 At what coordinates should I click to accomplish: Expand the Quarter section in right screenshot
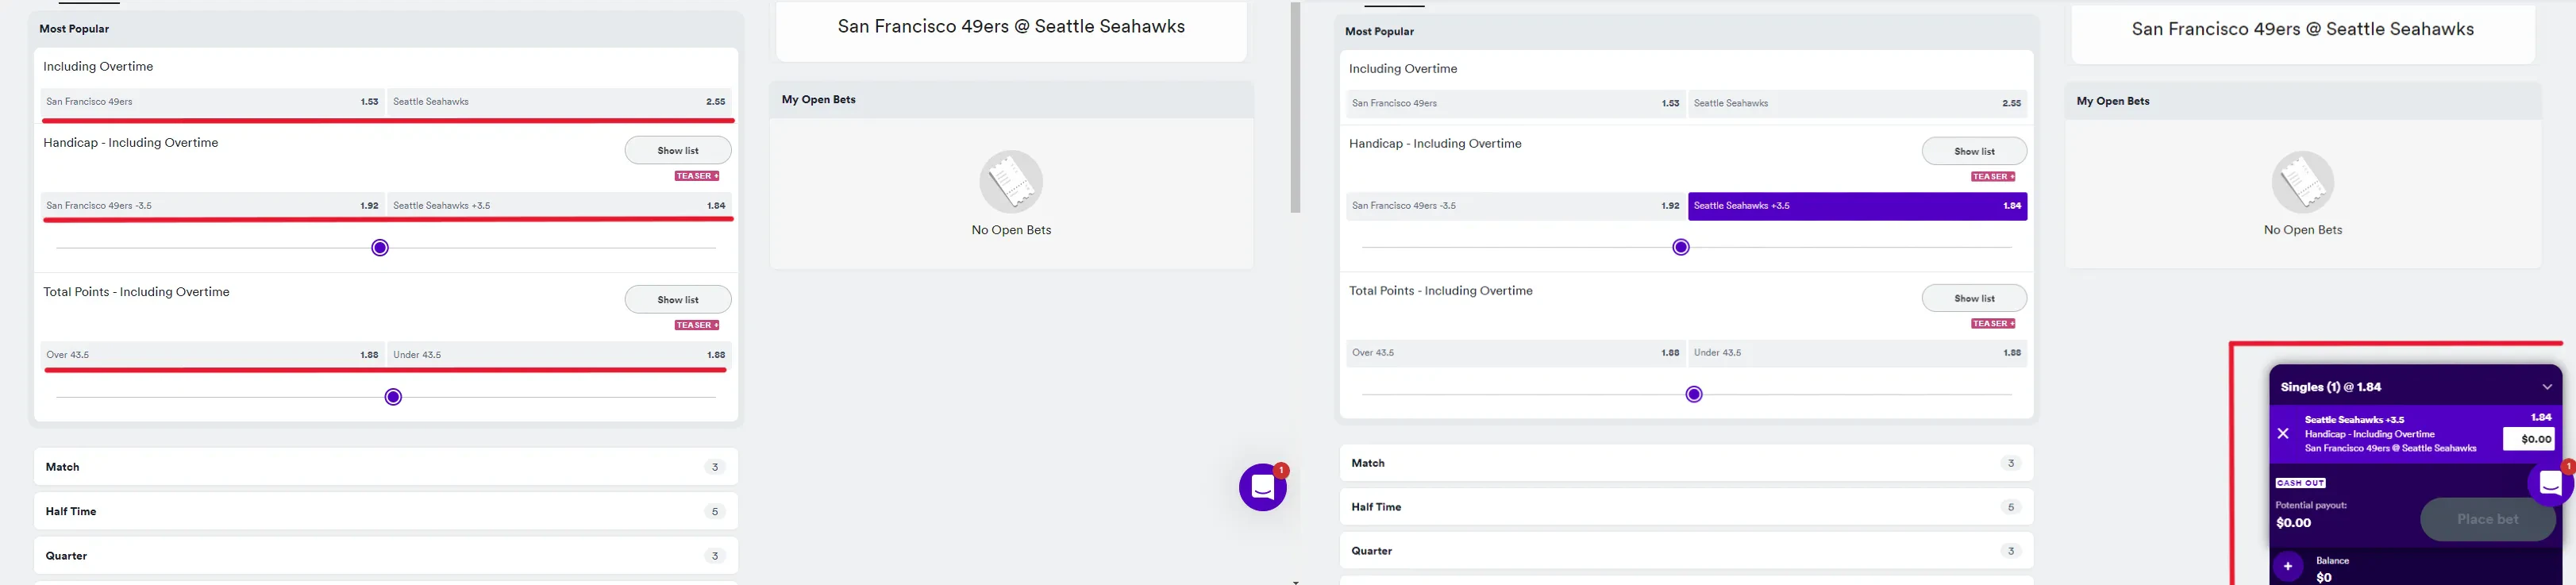click(x=1686, y=551)
